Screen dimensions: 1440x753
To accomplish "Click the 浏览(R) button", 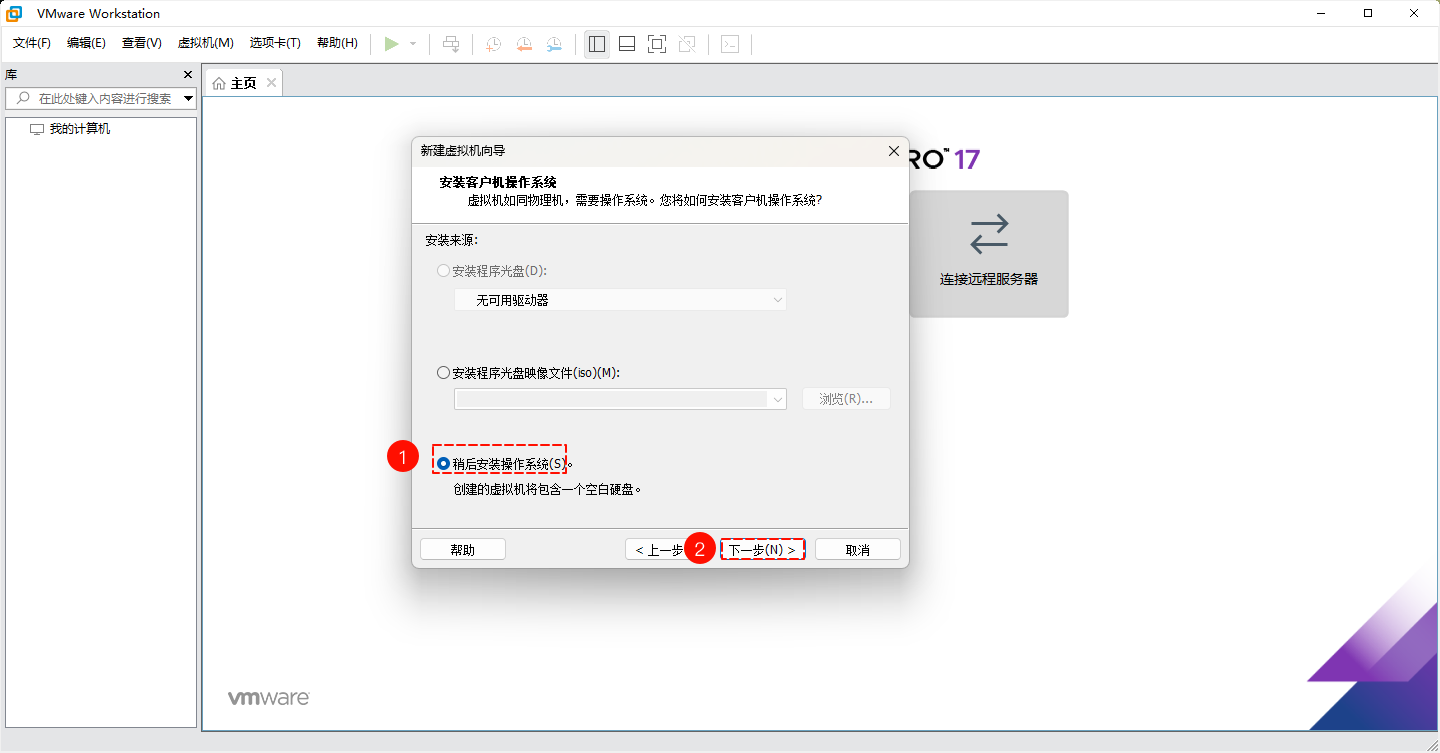I will click(845, 398).
